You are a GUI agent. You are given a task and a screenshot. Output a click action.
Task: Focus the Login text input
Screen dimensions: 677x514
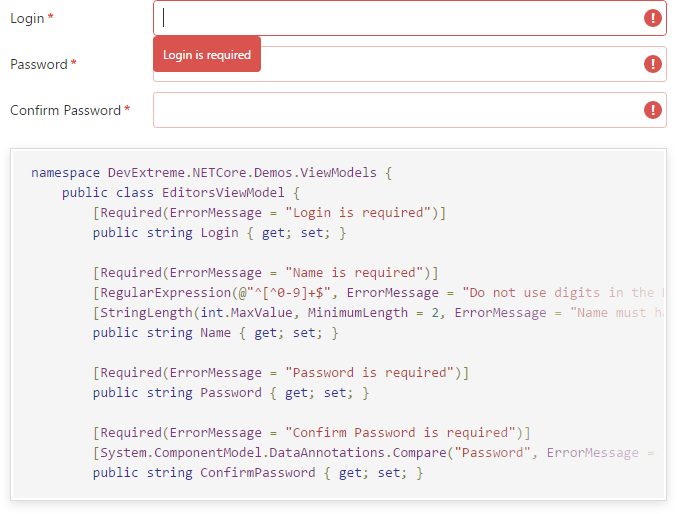[x=400, y=18]
